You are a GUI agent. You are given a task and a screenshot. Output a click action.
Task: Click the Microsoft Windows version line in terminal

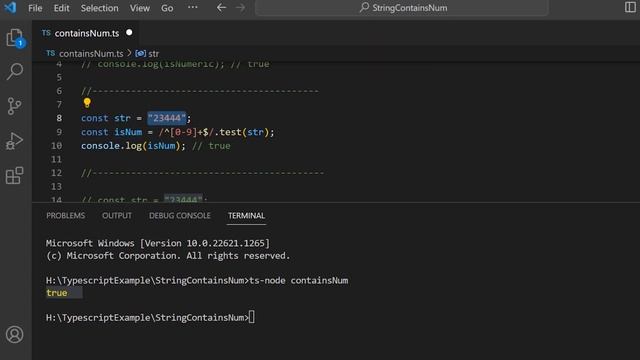point(158,243)
